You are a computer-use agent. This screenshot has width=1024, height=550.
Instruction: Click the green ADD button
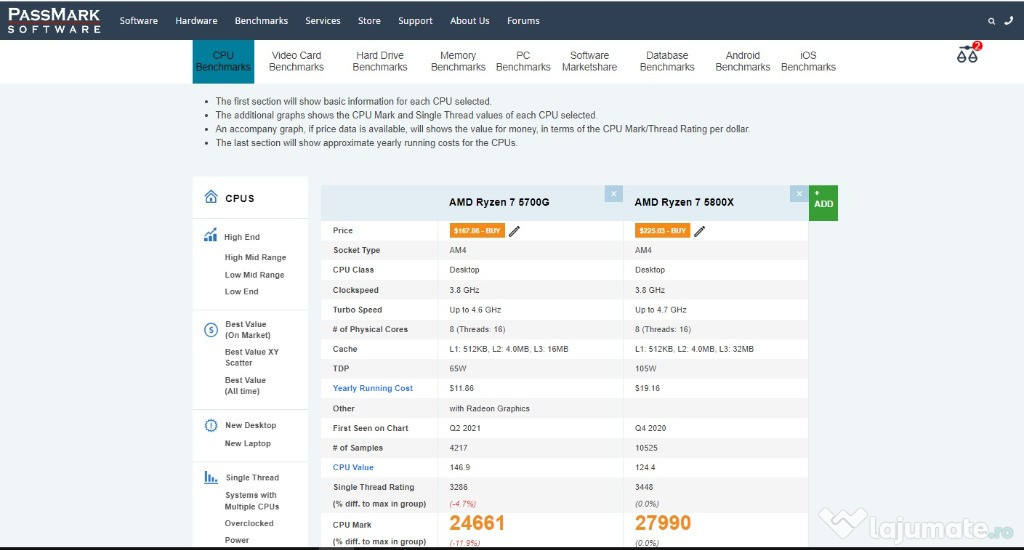coord(823,203)
